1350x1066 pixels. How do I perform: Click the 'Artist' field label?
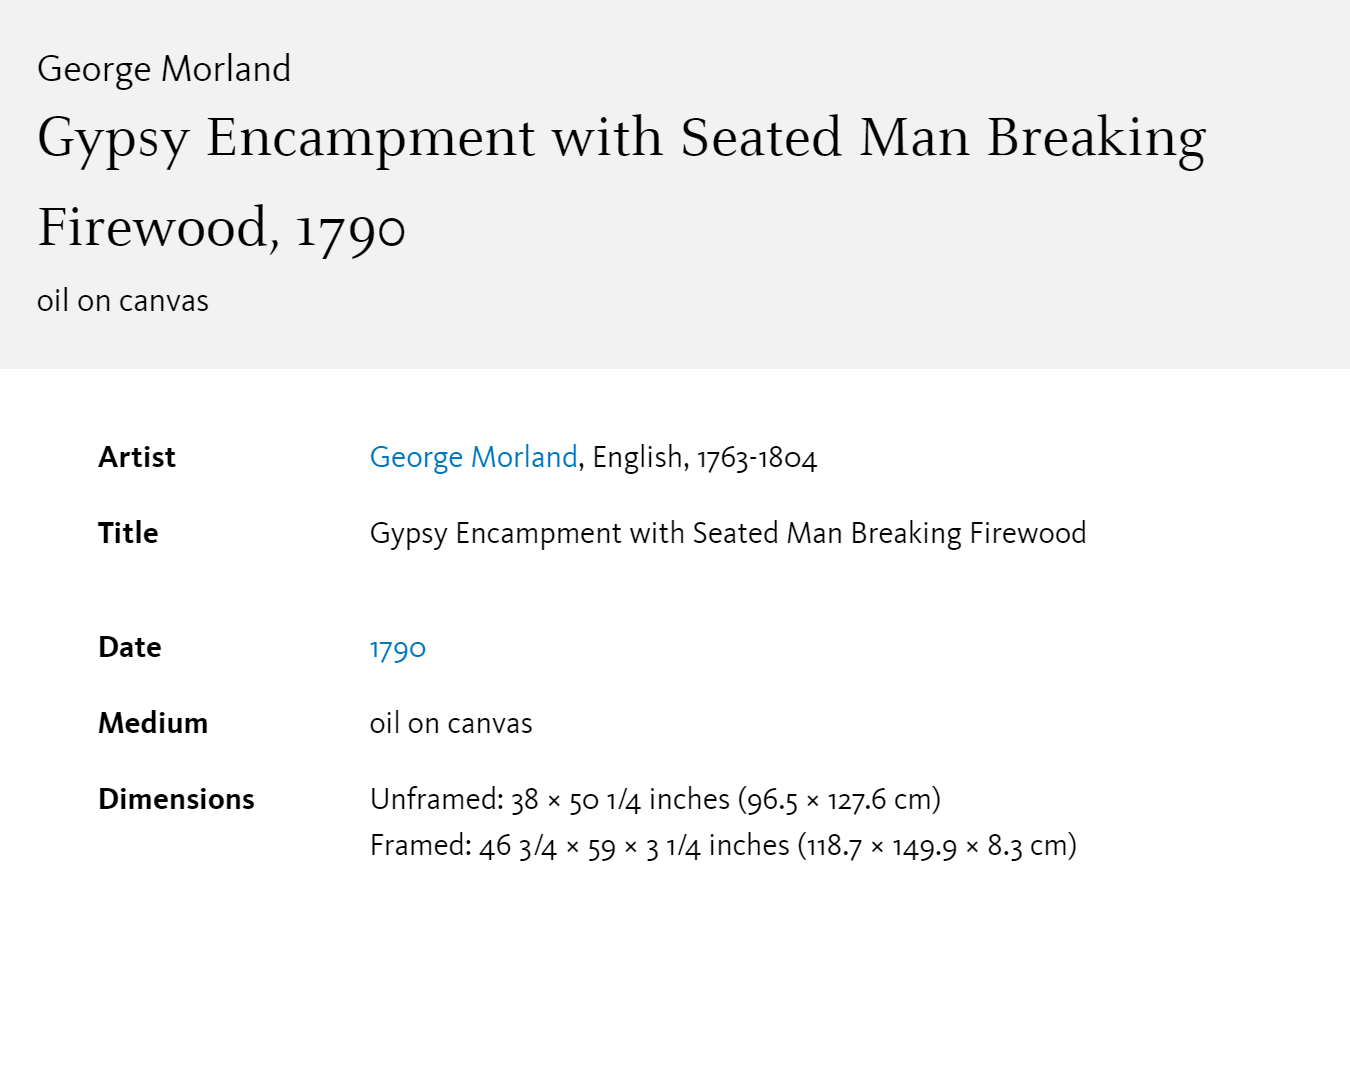[x=137, y=457]
